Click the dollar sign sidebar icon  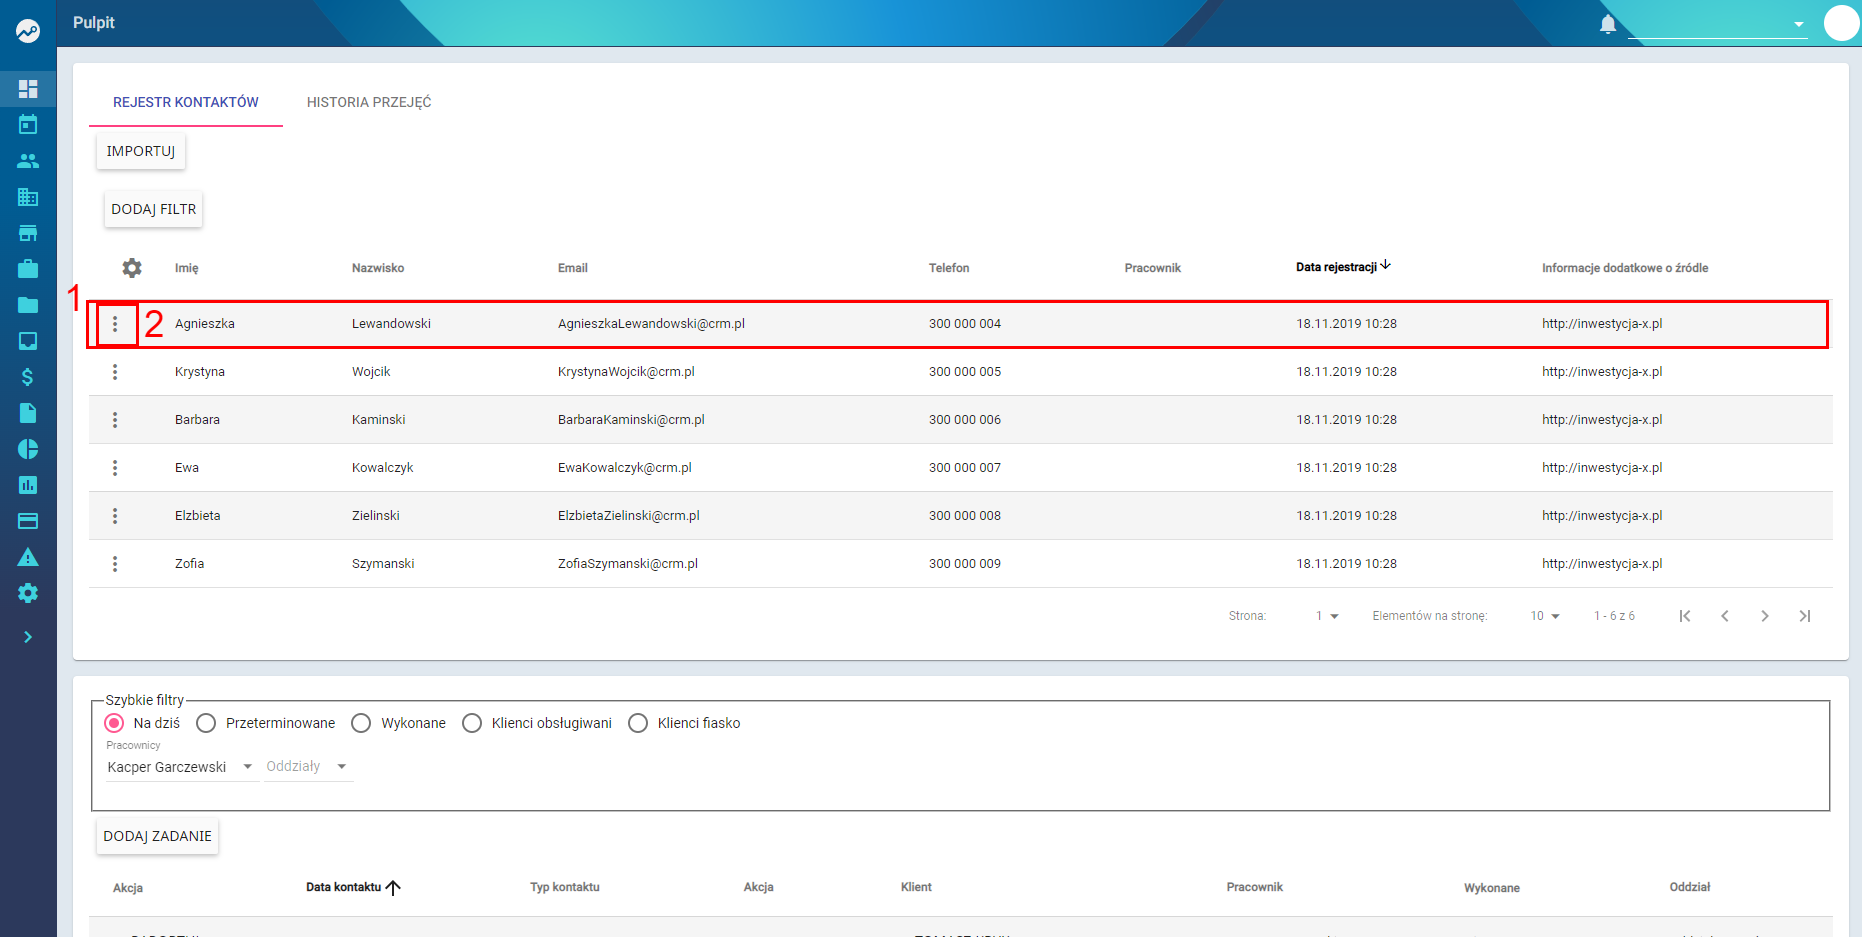28,377
